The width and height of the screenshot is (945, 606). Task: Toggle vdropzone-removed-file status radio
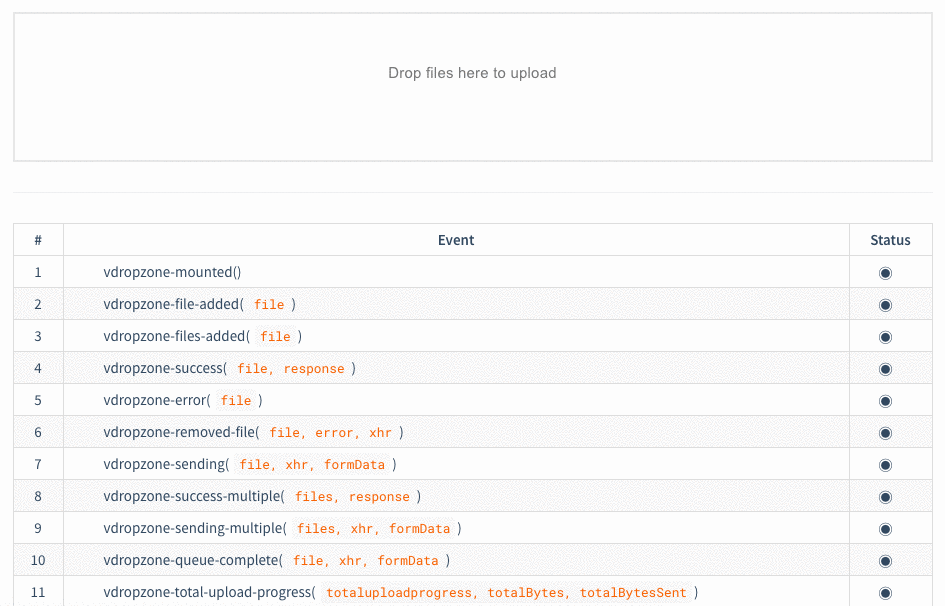click(x=885, y=433)
